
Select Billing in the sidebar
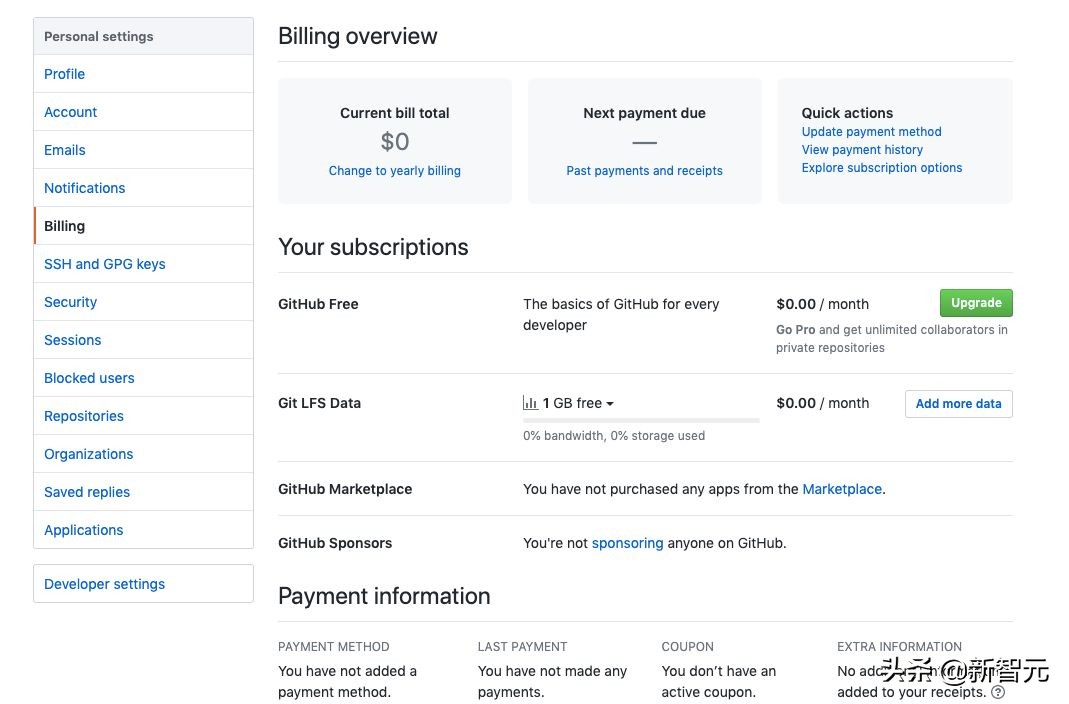[x=64, y=225]
